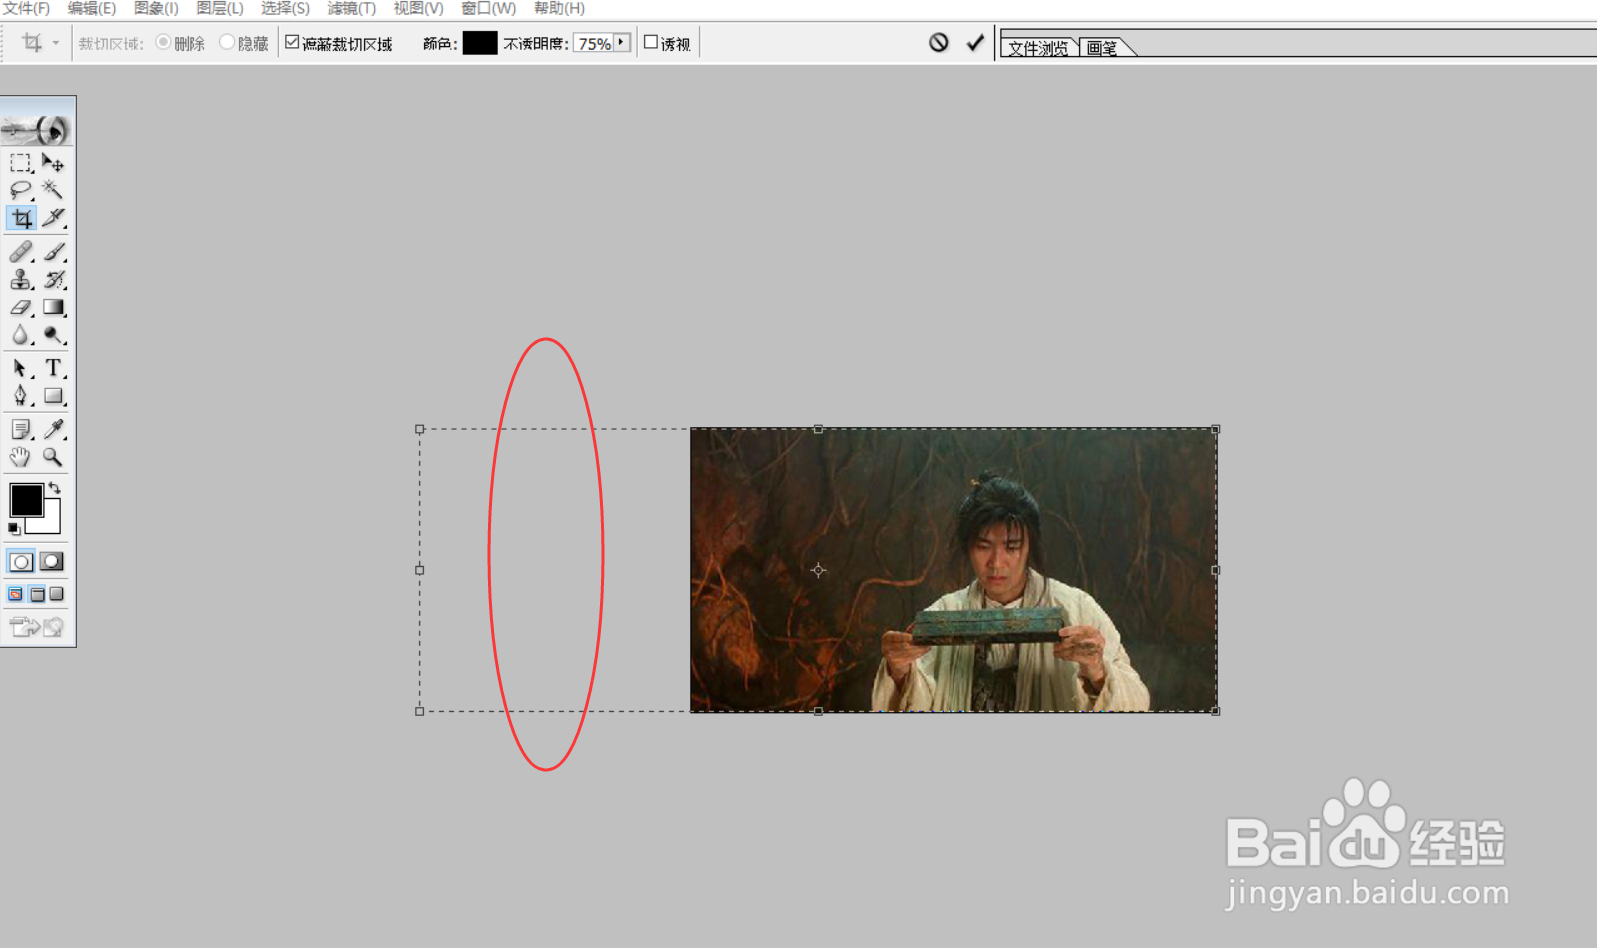
Task: Enable the 透视 perspective checkbox
Action: (x=651, y=42)
